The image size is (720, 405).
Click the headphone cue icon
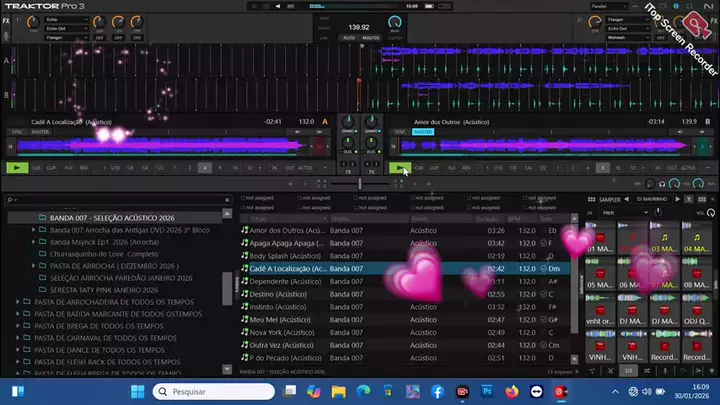[662, 184]
